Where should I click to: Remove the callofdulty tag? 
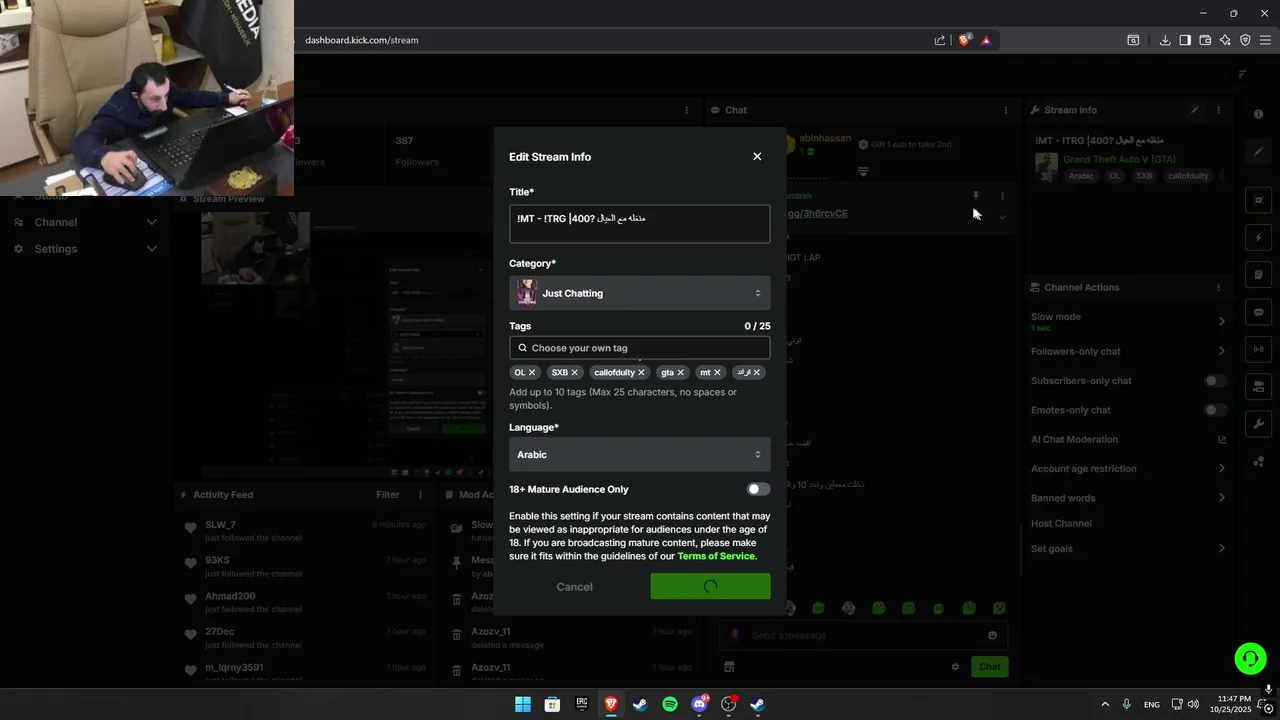(641, 372)
